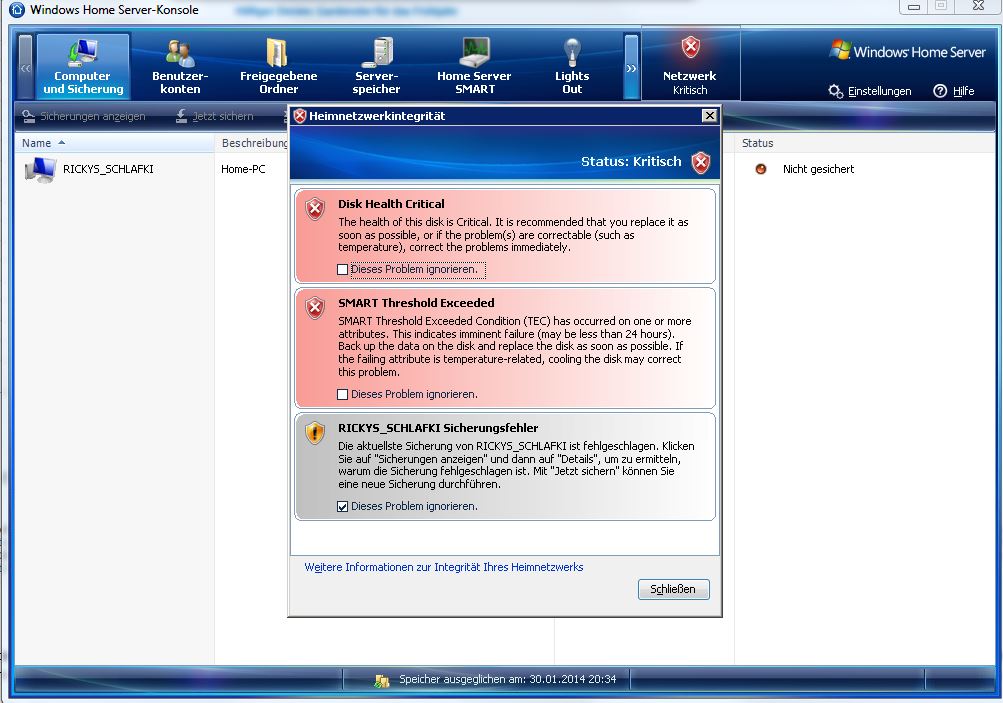Uncheck ignore for RICKYS_SCHLAFKI Sicherungsfehler
This screenshot has width=1003, height=703.
click(x=342, y=506)
